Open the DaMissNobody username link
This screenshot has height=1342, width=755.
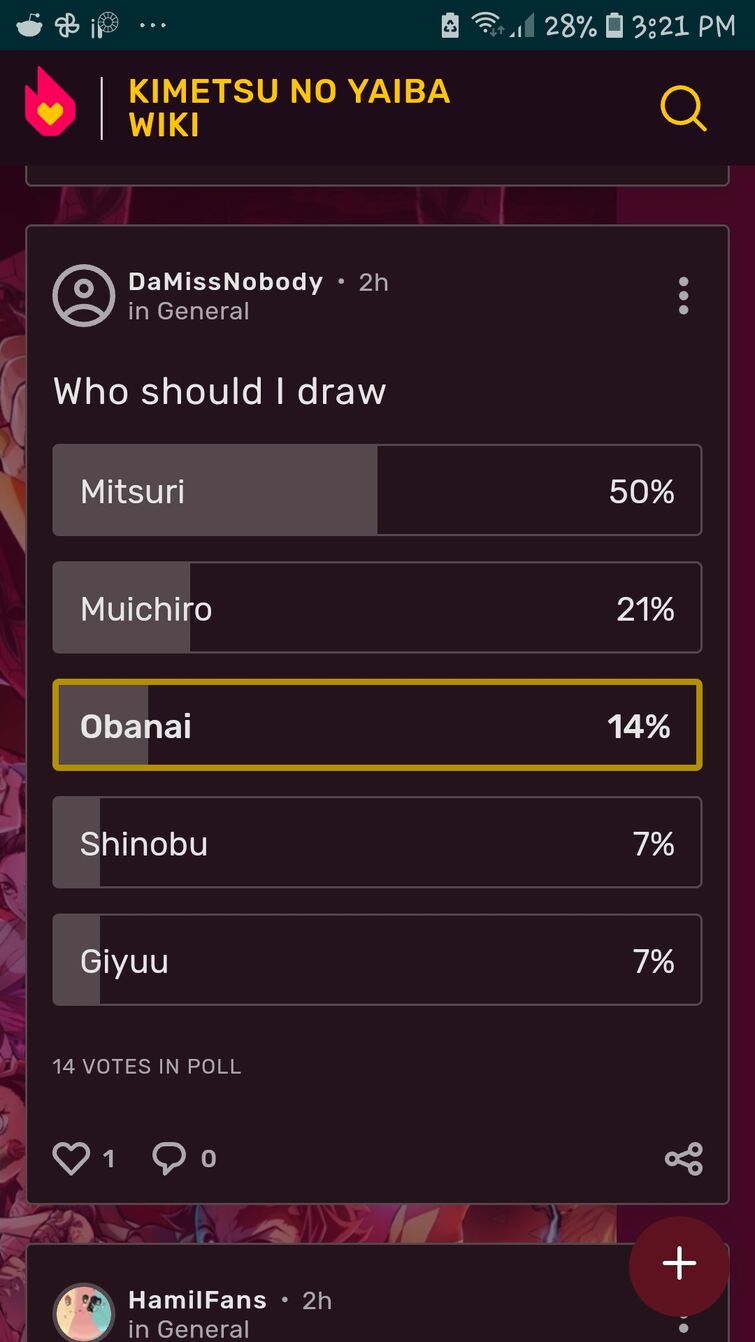(225, 282)
